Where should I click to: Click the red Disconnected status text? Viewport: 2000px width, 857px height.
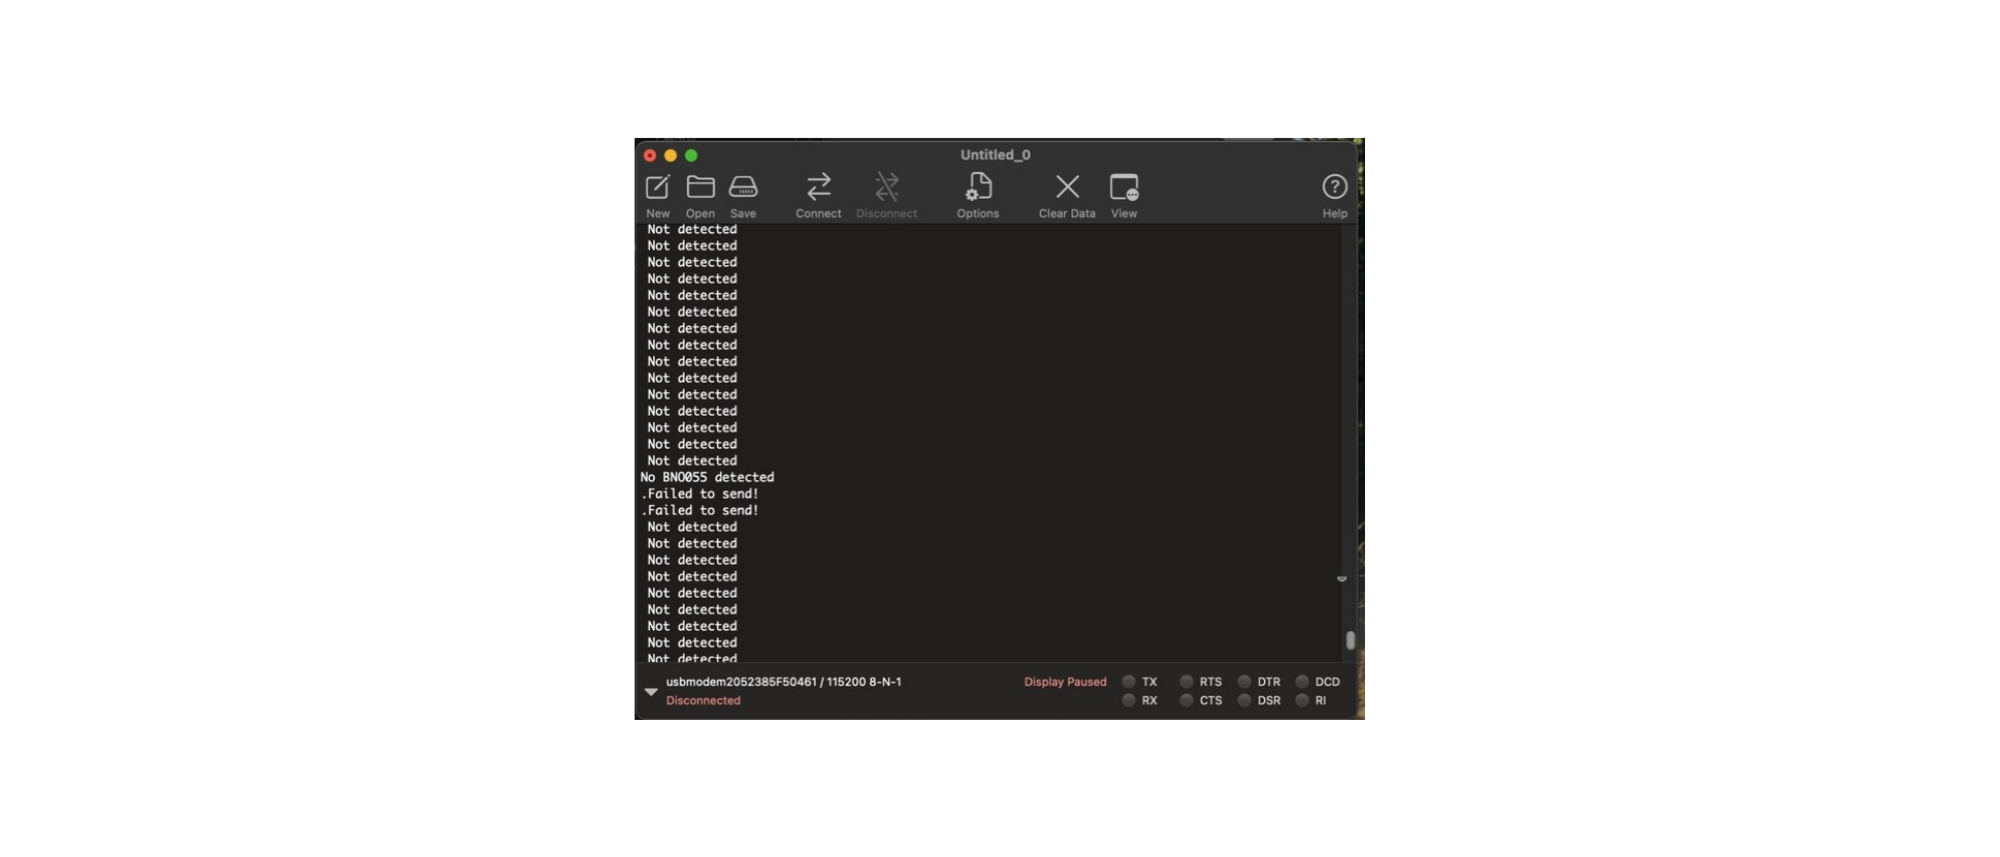pyautogui.click(x=703, y=701)
